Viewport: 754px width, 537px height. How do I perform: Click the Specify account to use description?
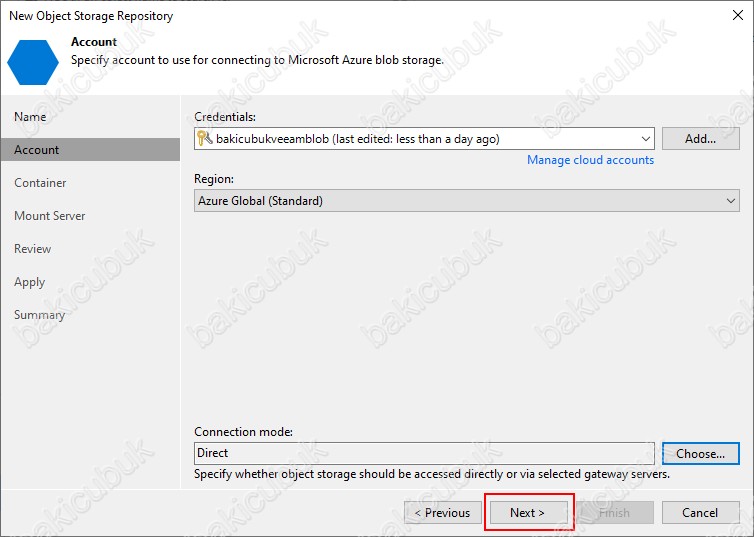pyautogui.click(x=257, y=61)
